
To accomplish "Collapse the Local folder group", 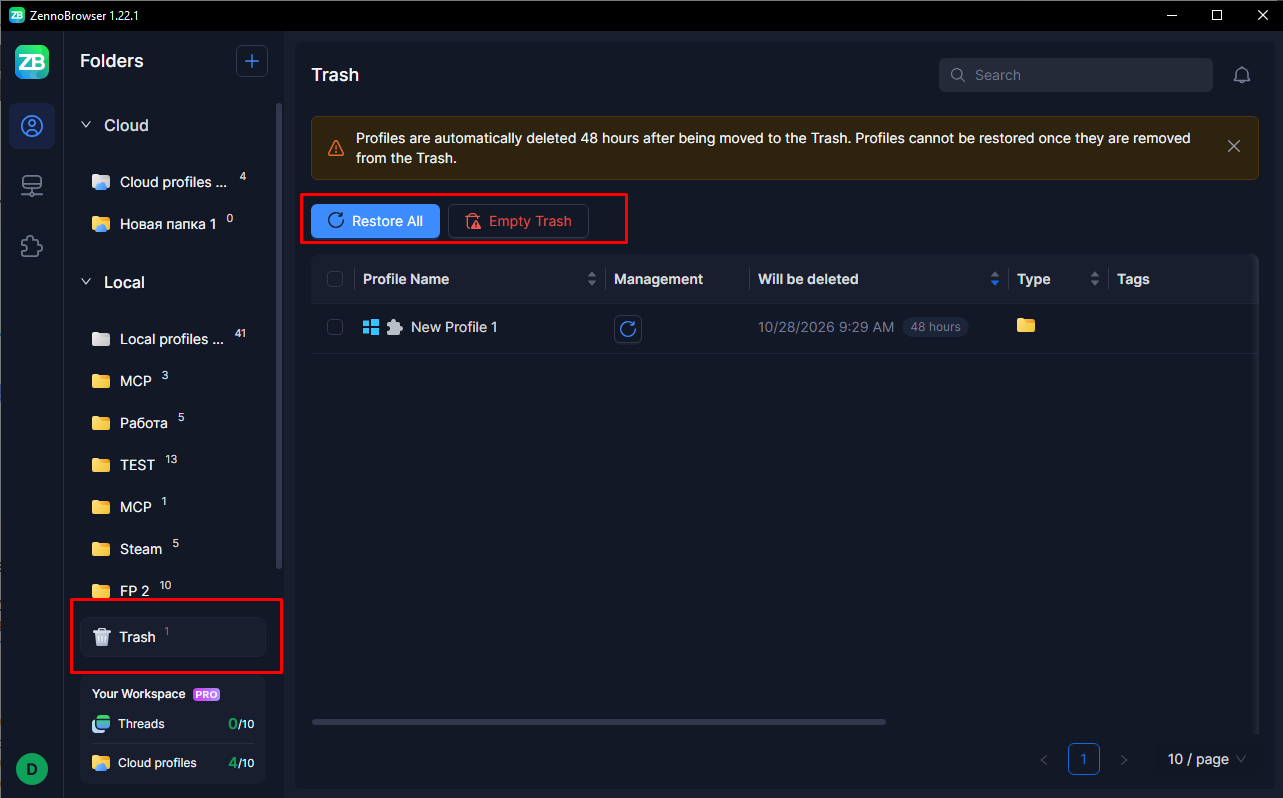I will click(x=86, y=282).
